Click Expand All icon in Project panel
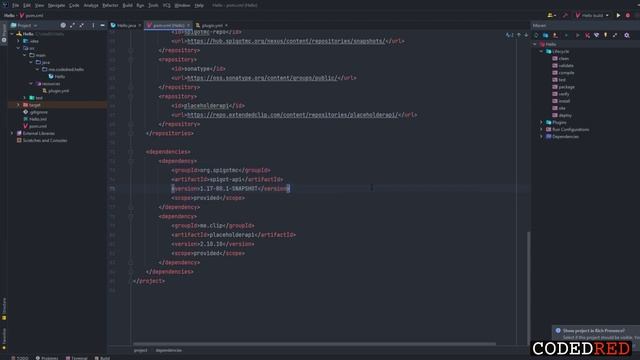Image resolution: width=640 pixels, height=360 pixels. click(72, 25)
